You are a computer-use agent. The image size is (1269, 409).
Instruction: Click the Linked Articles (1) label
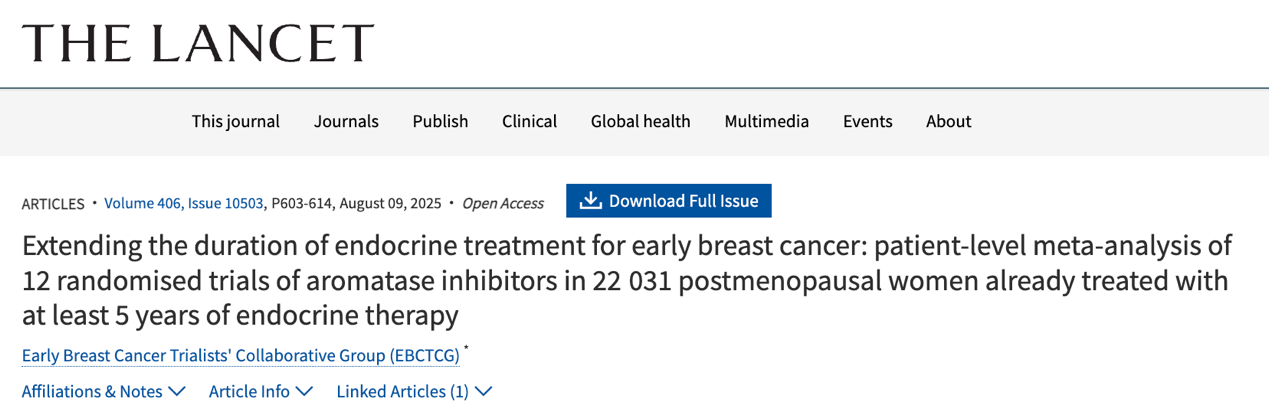coord(402,392)
